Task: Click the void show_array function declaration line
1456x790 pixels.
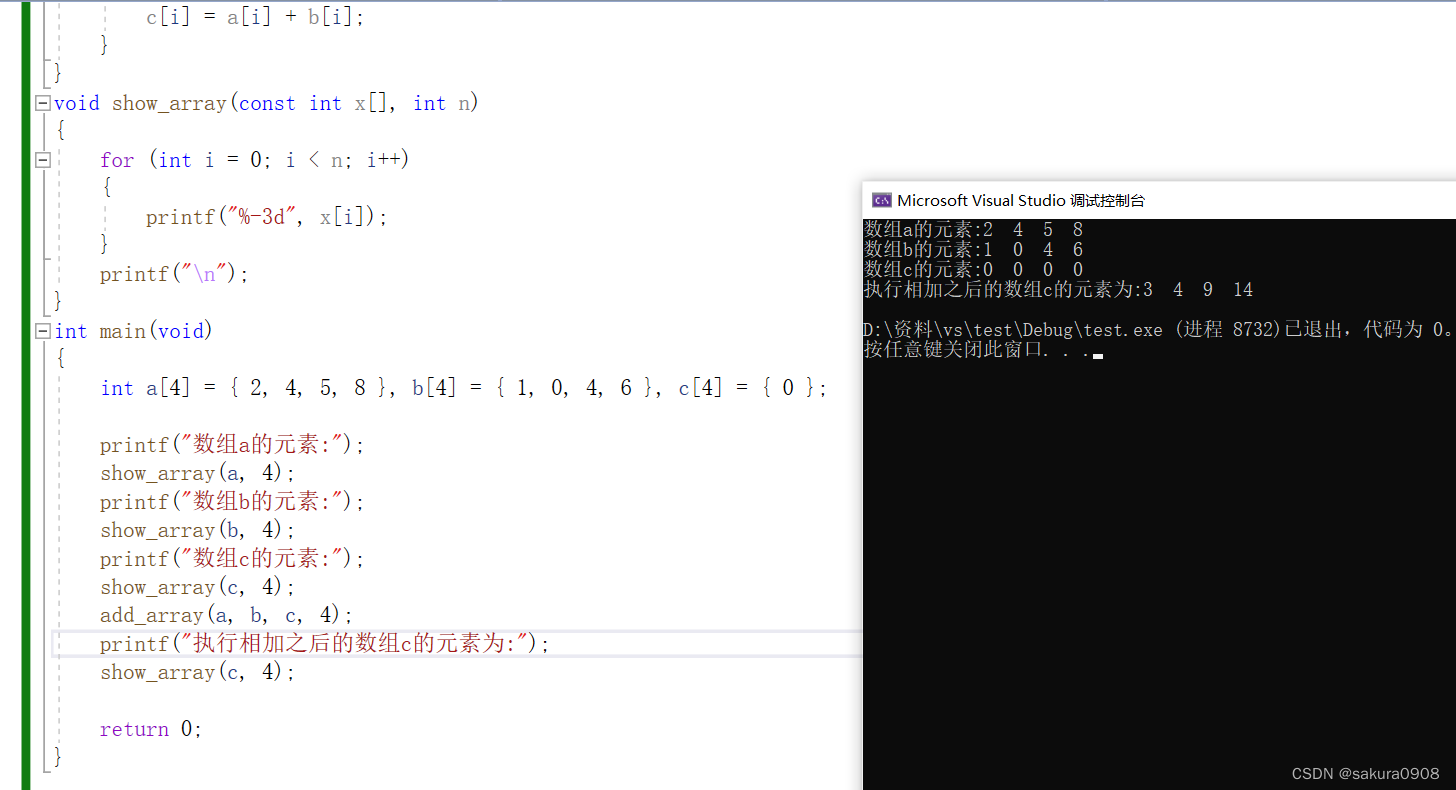Action: tap(266, 103)
